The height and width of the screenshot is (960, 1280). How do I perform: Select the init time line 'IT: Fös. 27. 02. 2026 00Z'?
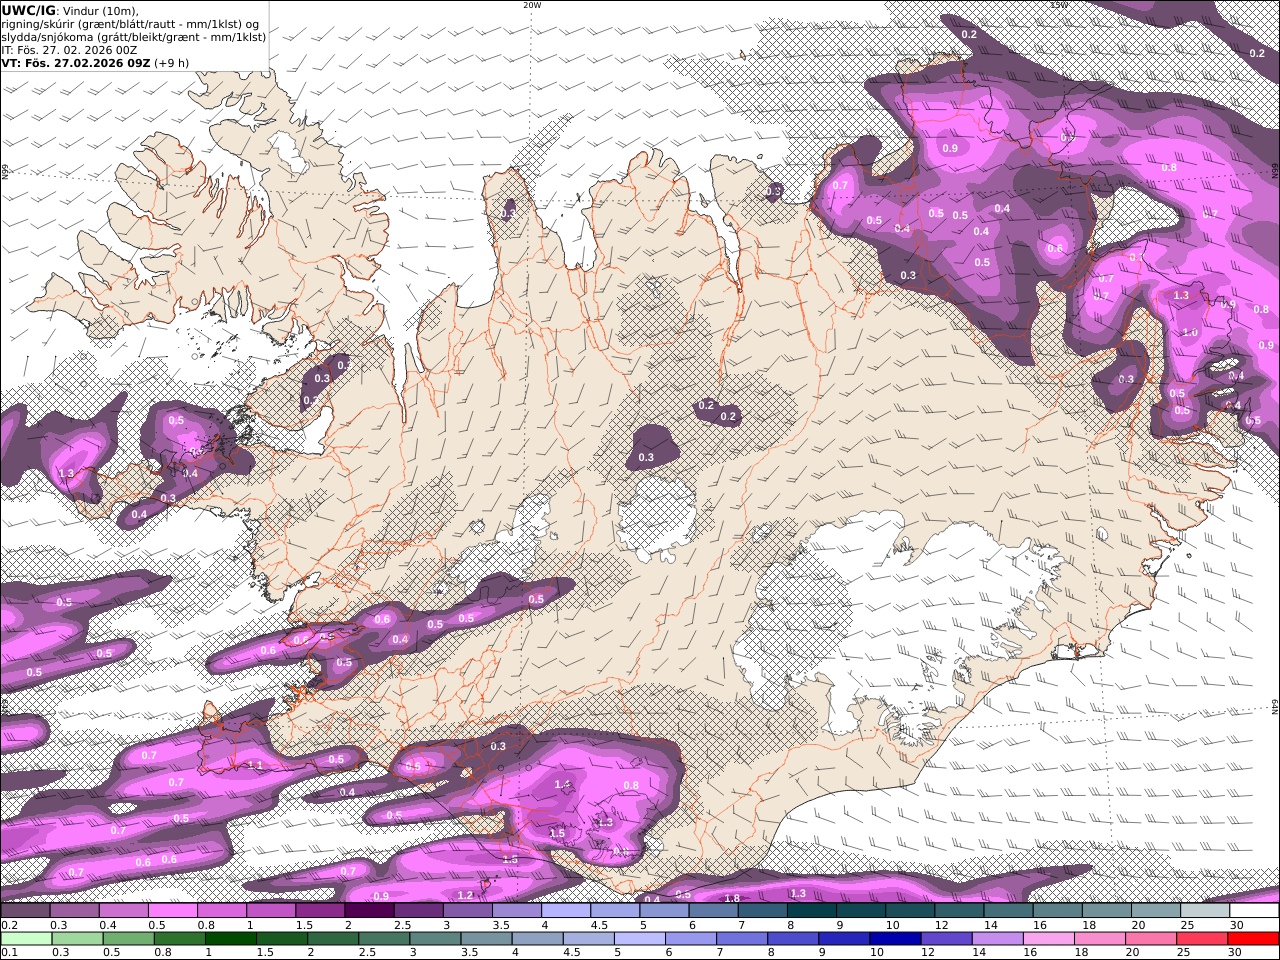click(x=69, y=49)
